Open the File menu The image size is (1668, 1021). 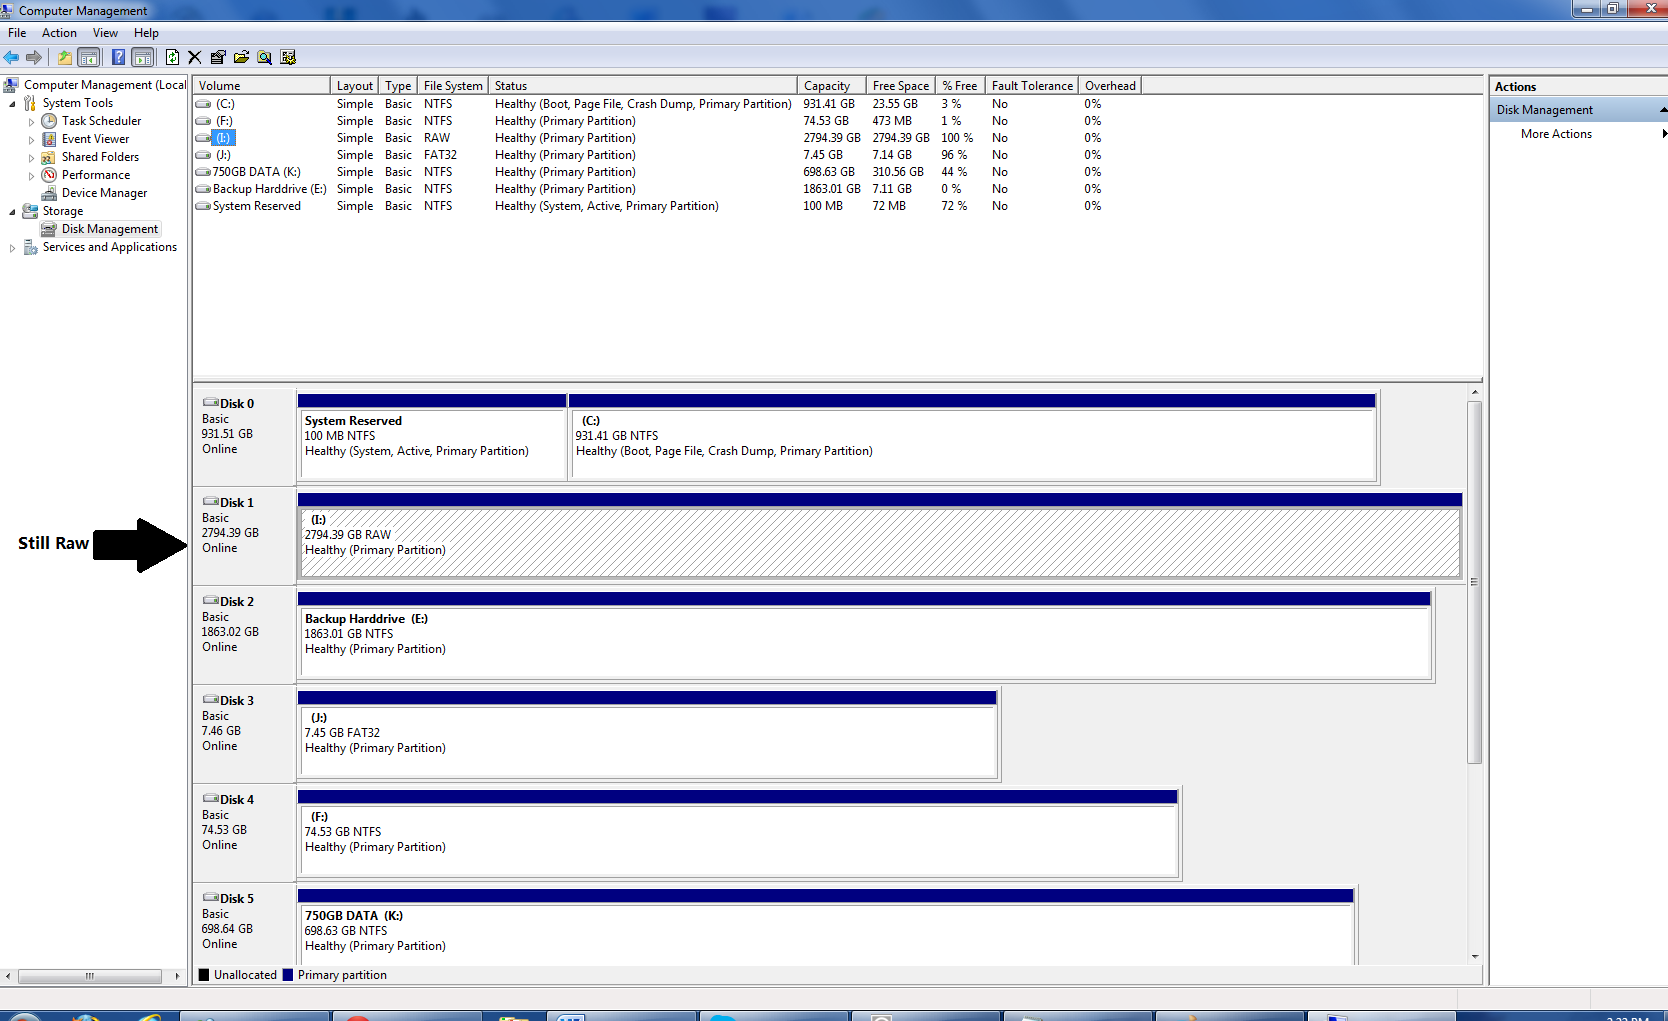point(17,33)
